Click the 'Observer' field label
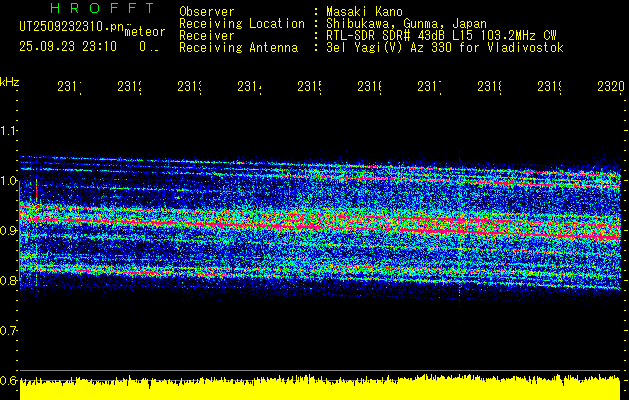 click(207, 11)
